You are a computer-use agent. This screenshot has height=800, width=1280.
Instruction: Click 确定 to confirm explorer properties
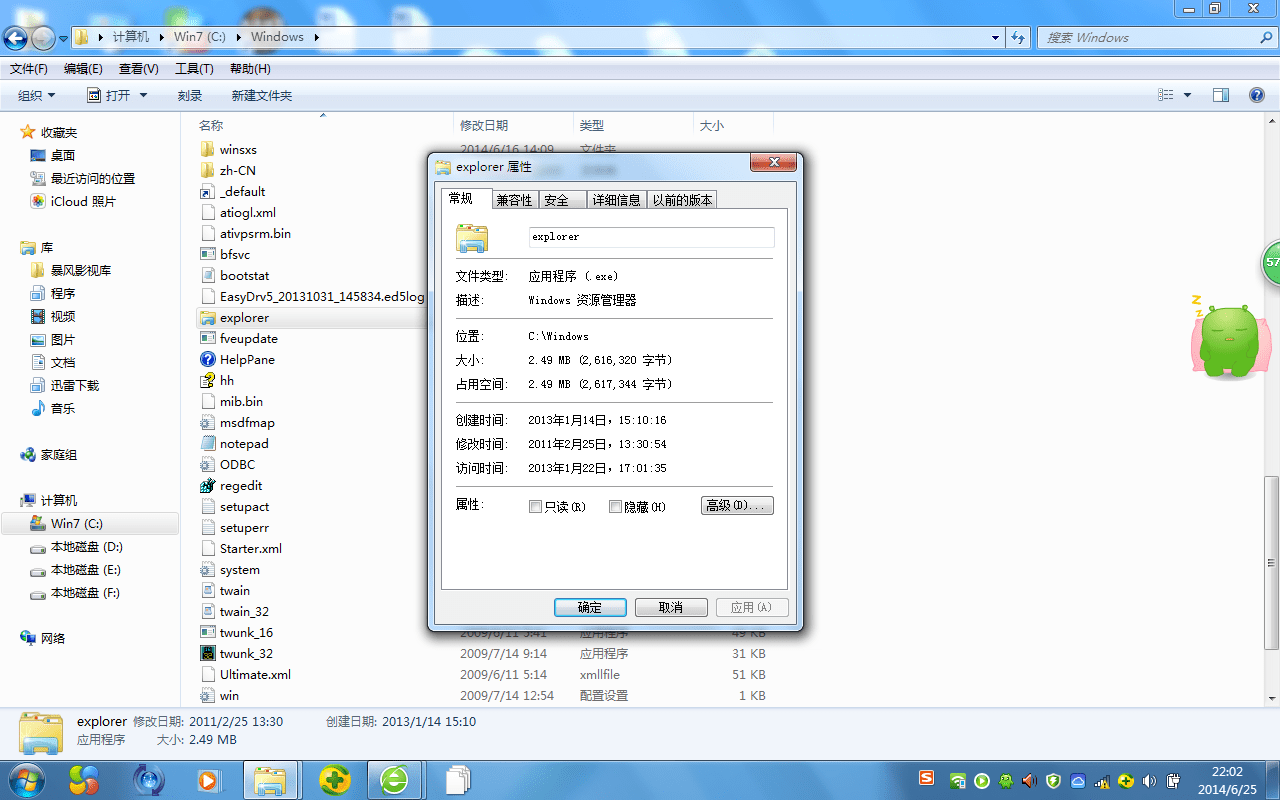tap(590, 607)
